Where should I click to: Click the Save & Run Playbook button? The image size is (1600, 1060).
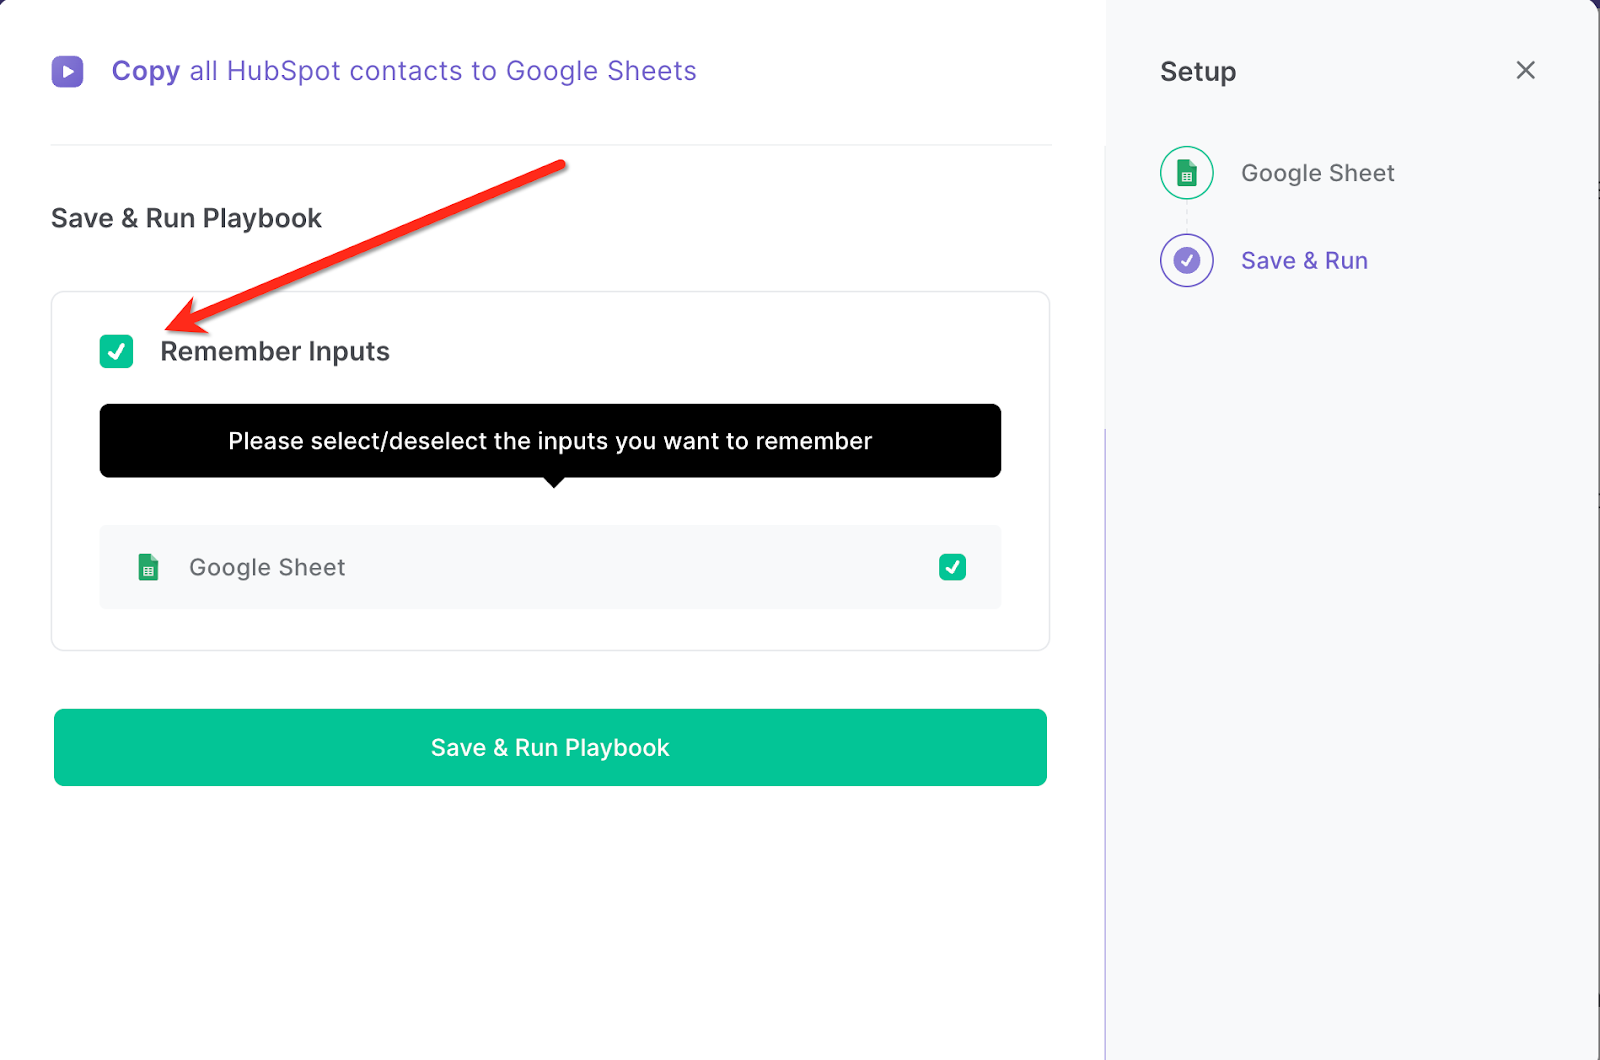549,747
